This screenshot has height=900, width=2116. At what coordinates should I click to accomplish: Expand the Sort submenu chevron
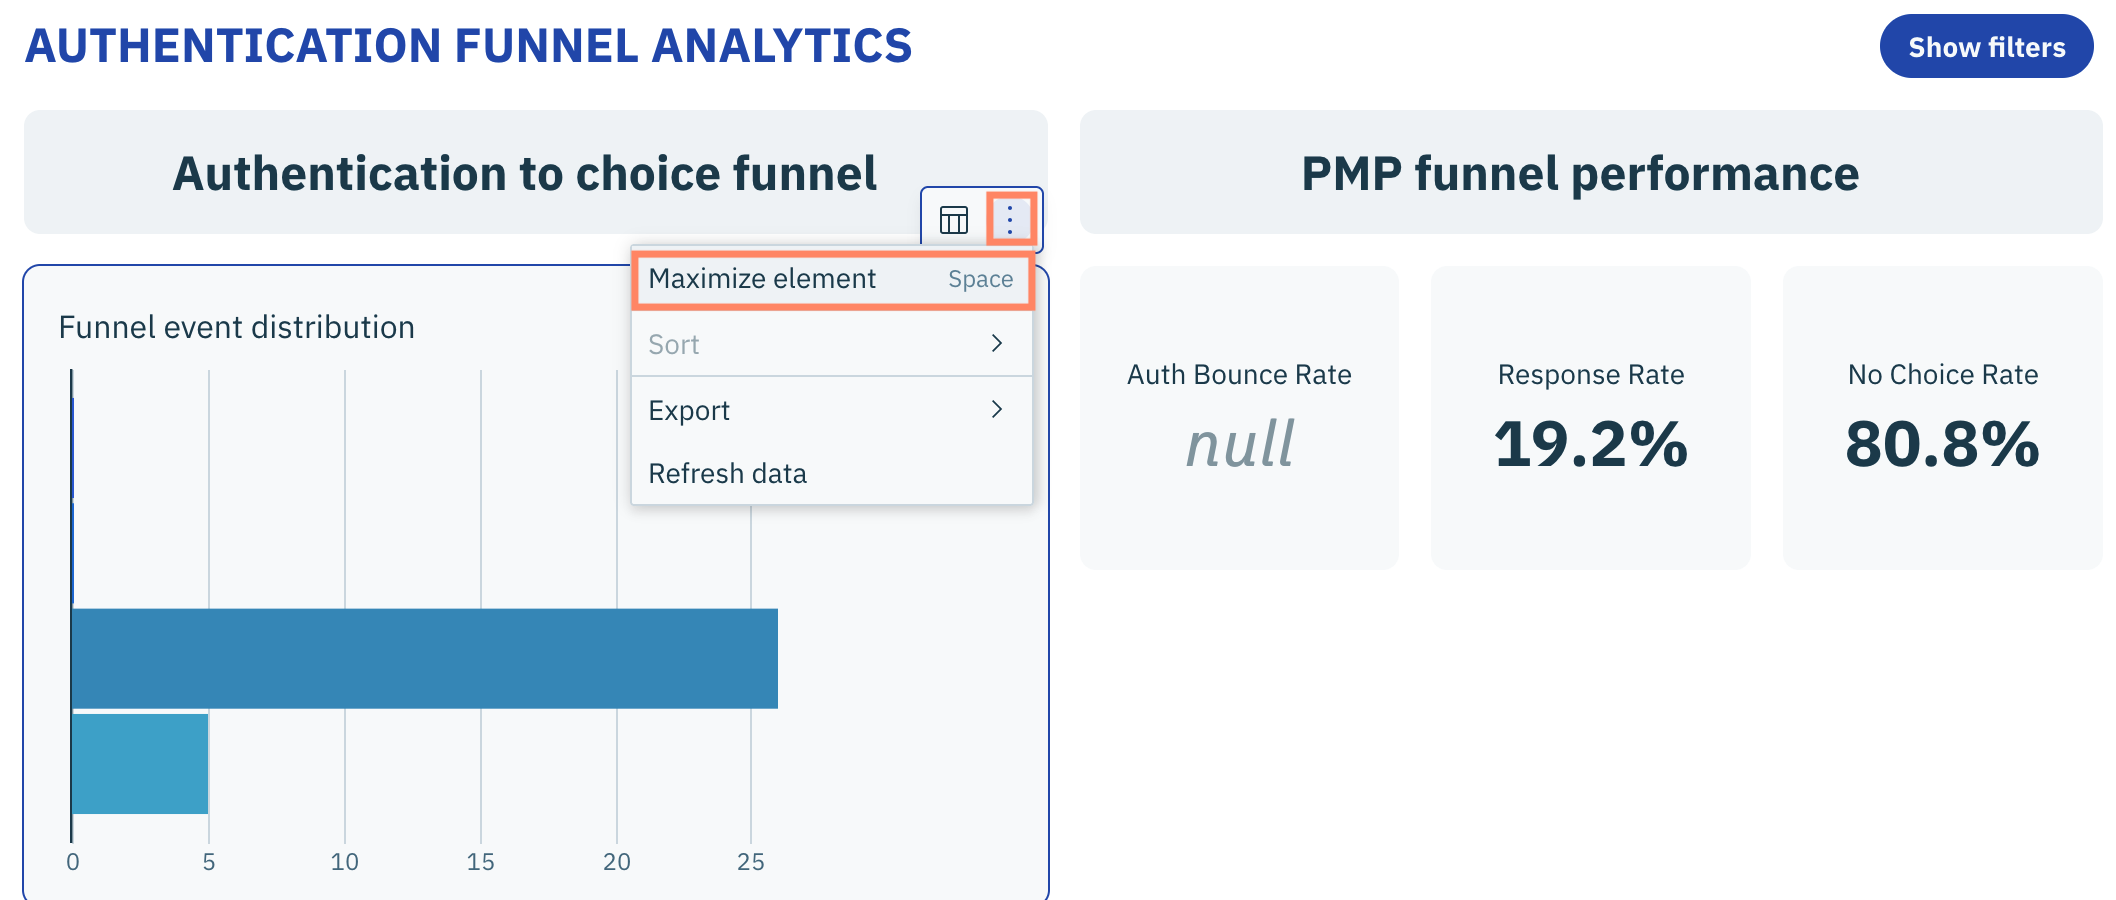coord(996,344)
